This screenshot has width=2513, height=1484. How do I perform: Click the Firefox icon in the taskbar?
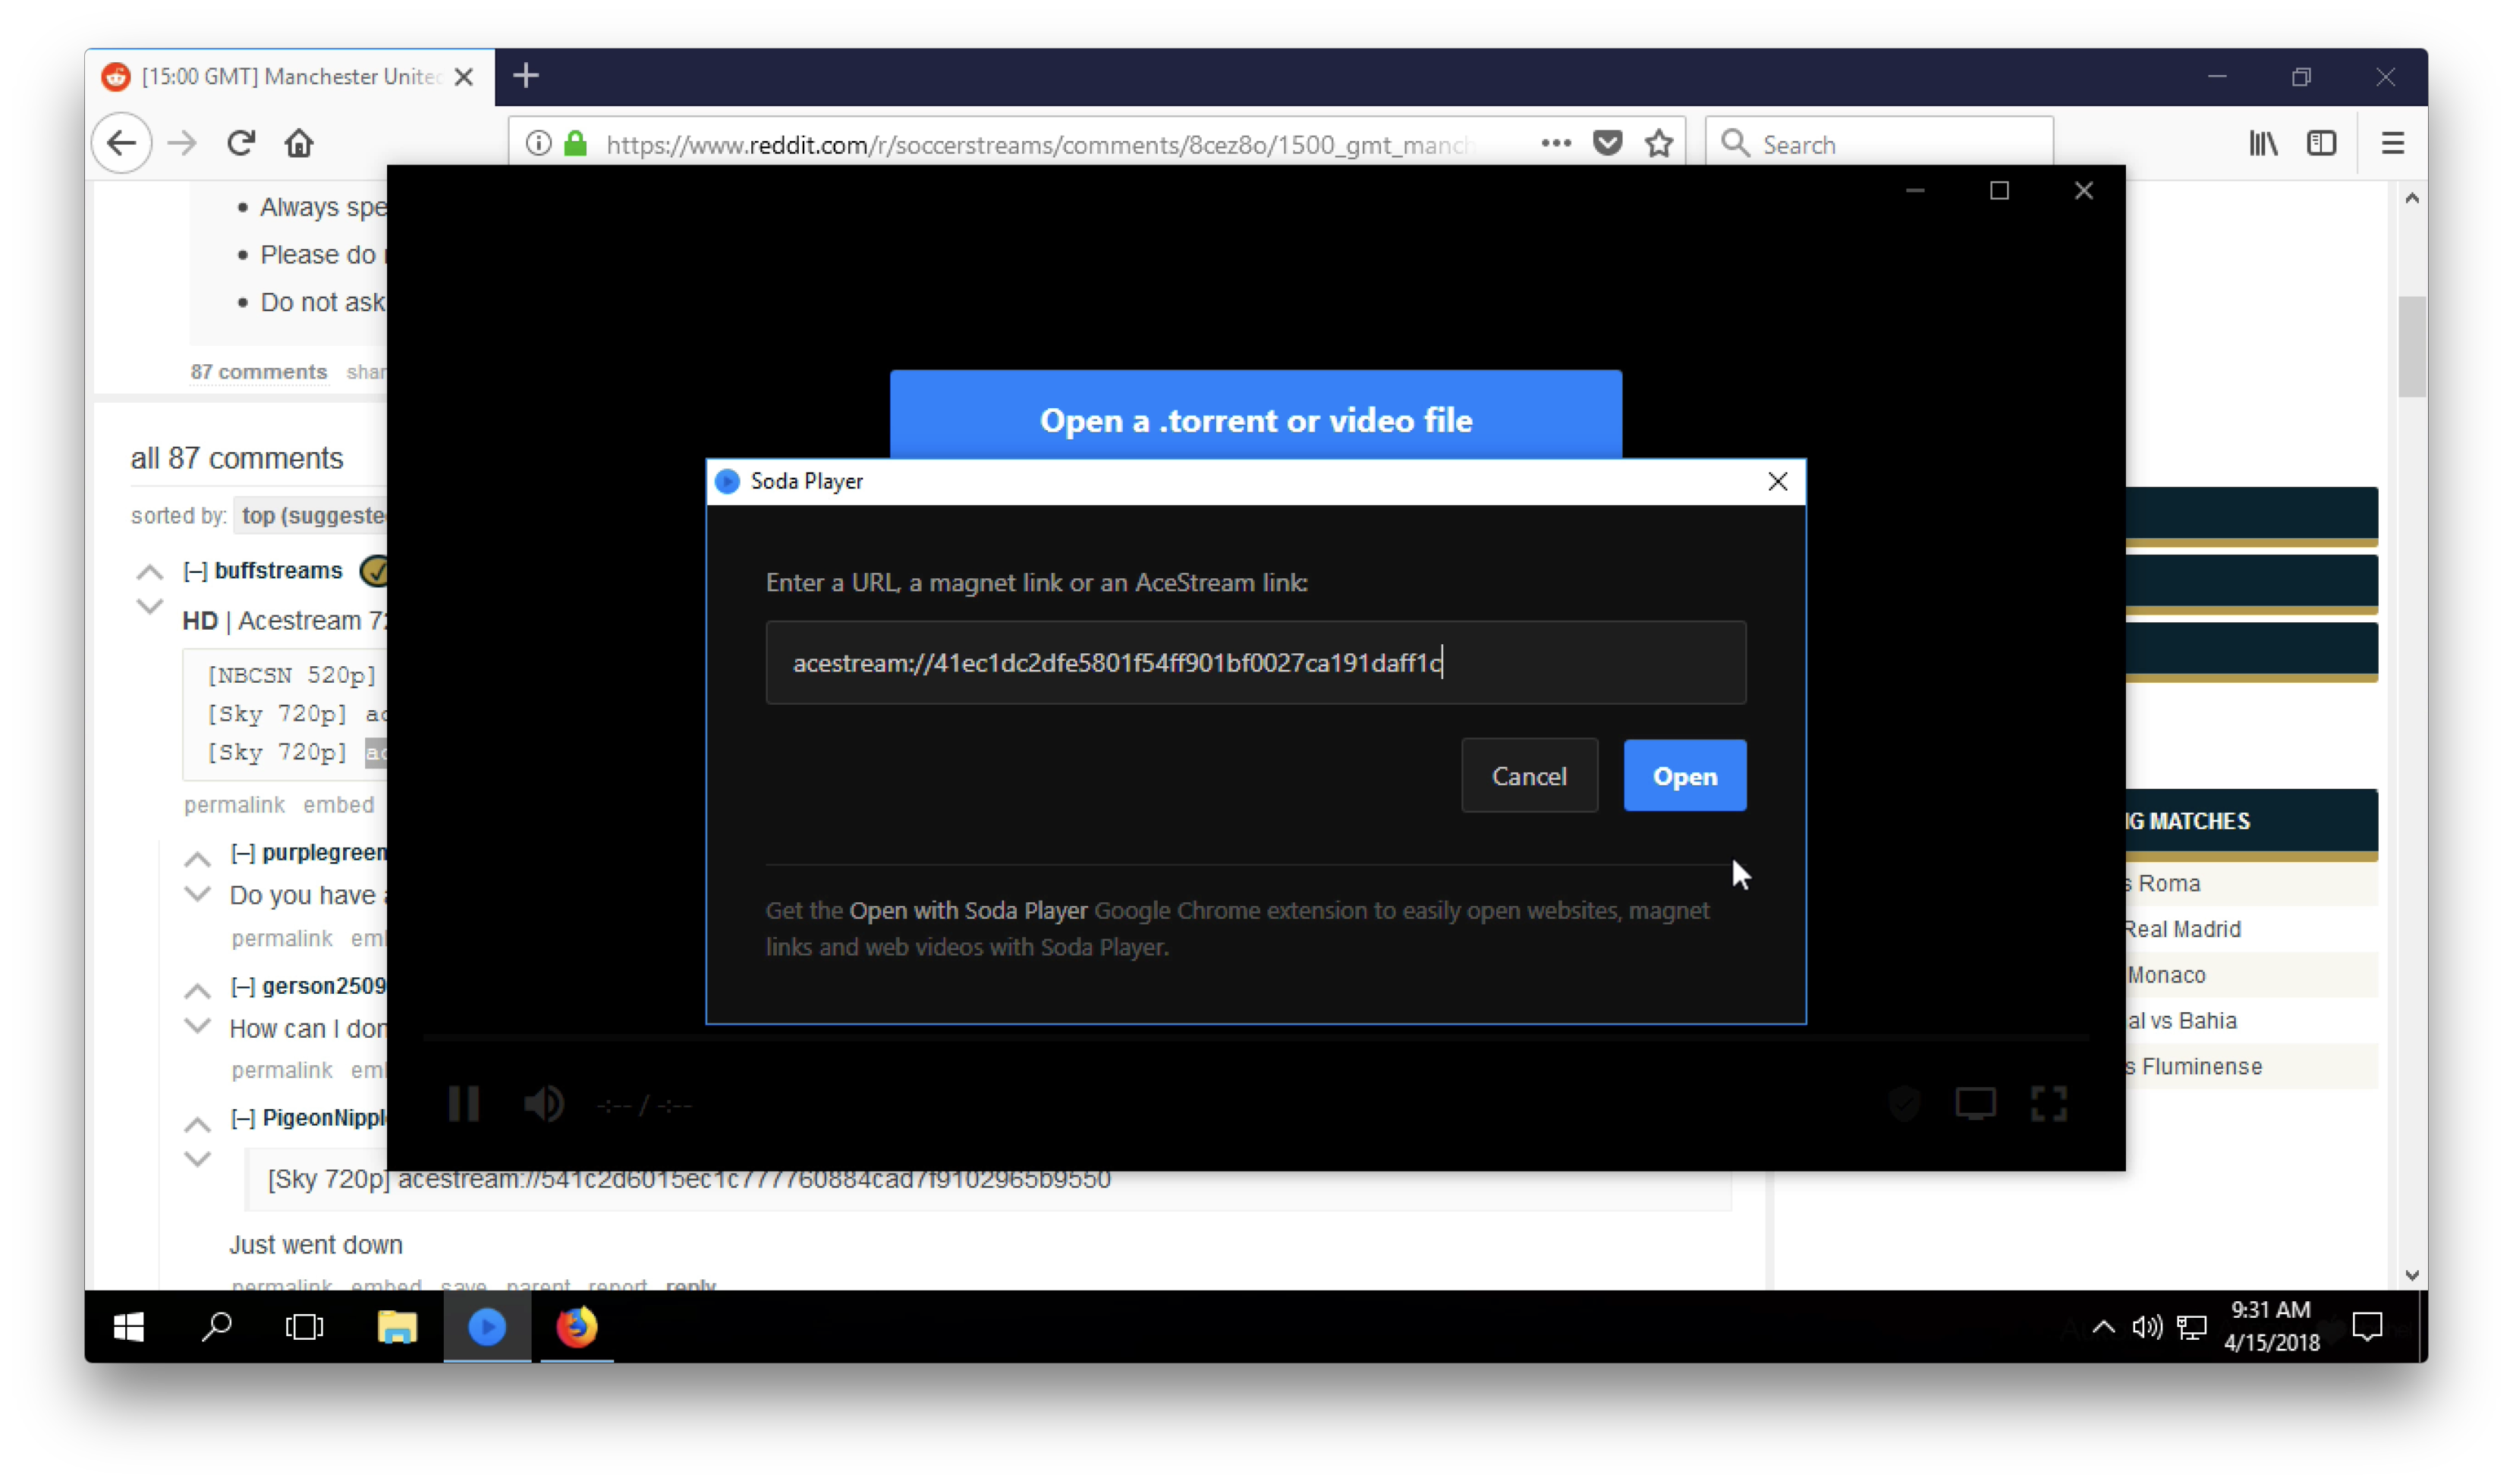576,1327
